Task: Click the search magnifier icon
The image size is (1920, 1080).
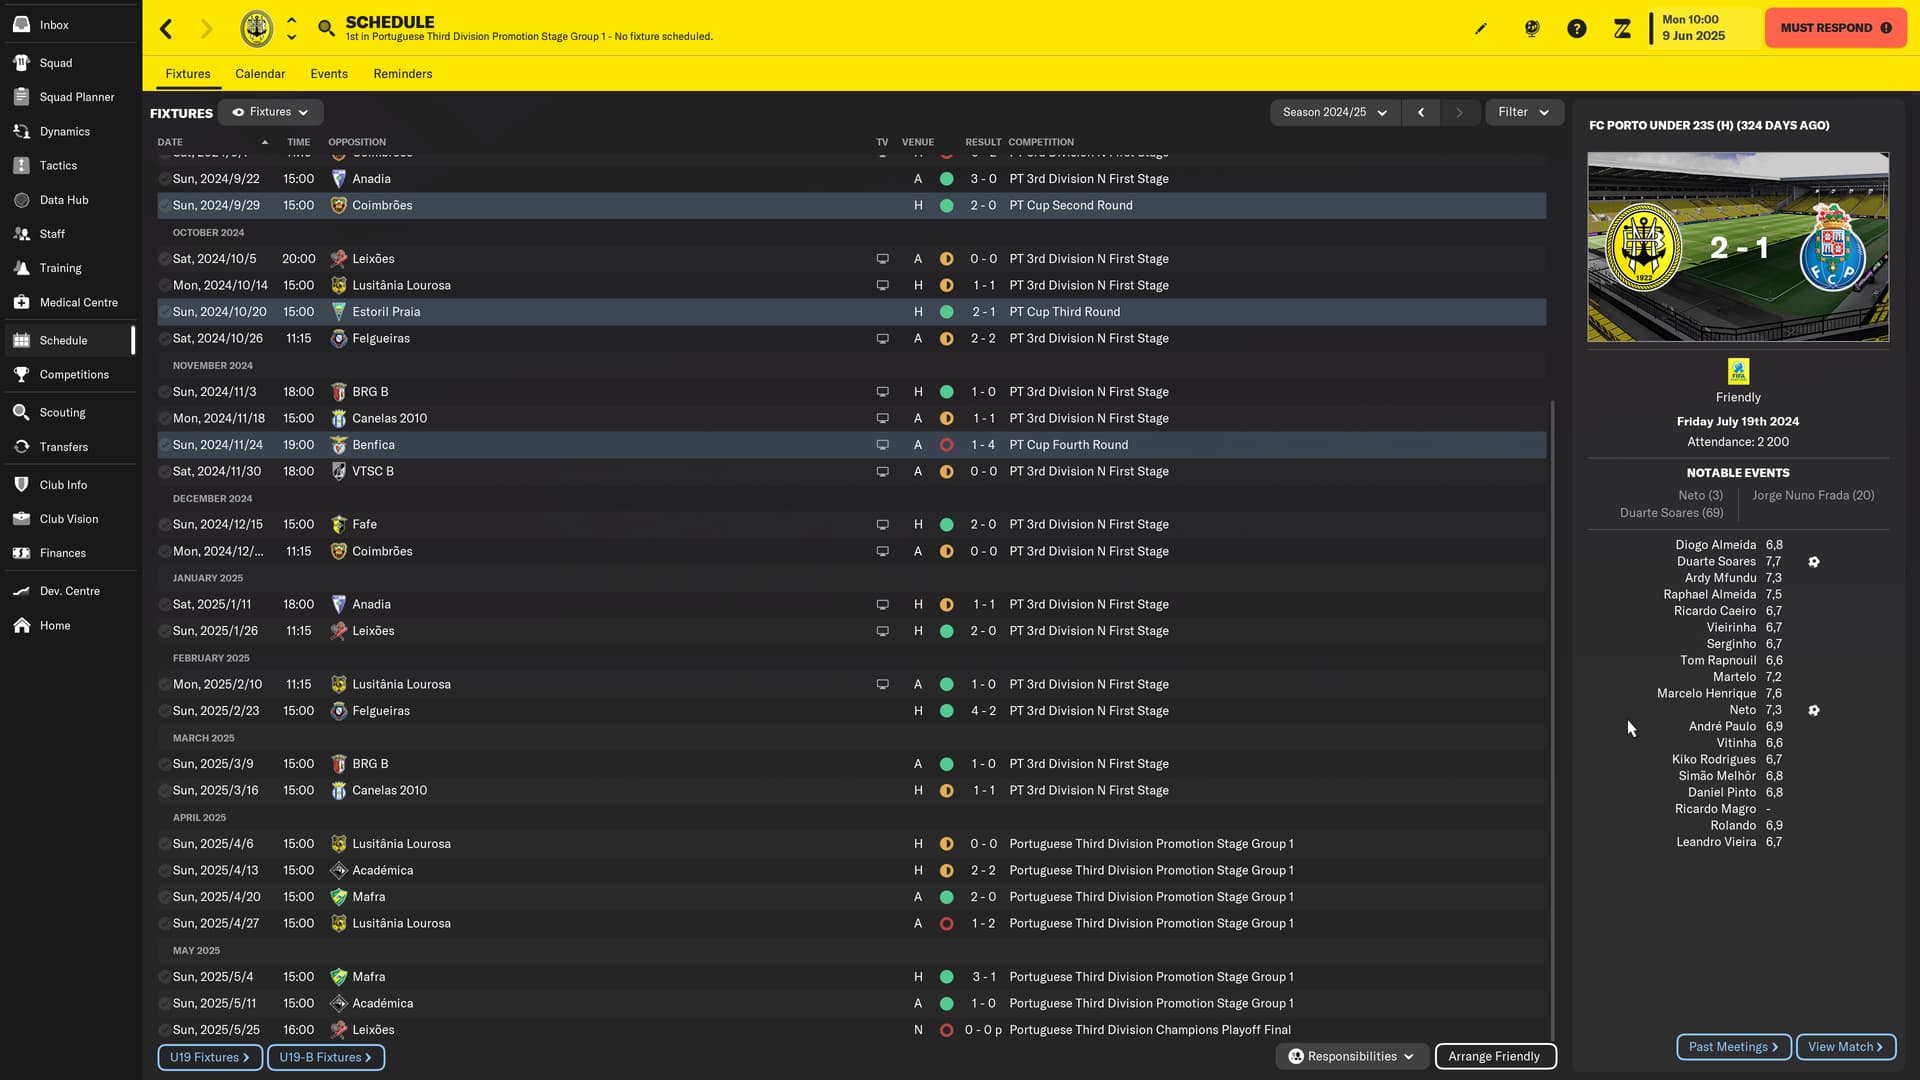Action: 326,28
